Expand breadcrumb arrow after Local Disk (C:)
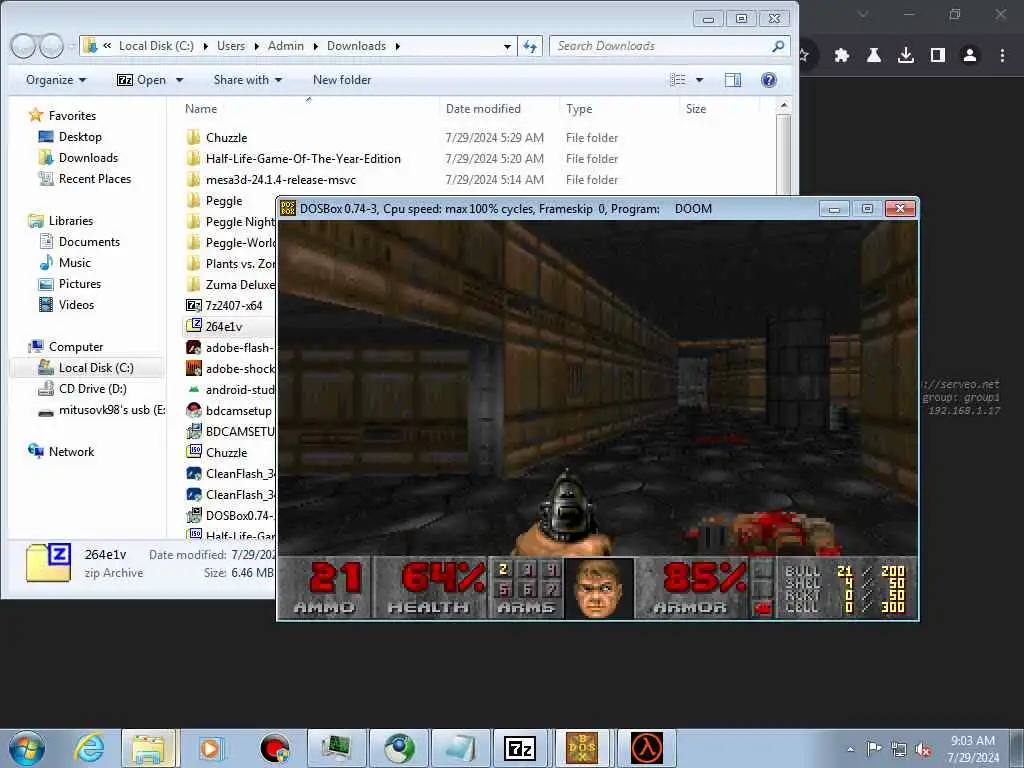Image resolution: width=1024 pixels, height=768 pixels. 205,46
